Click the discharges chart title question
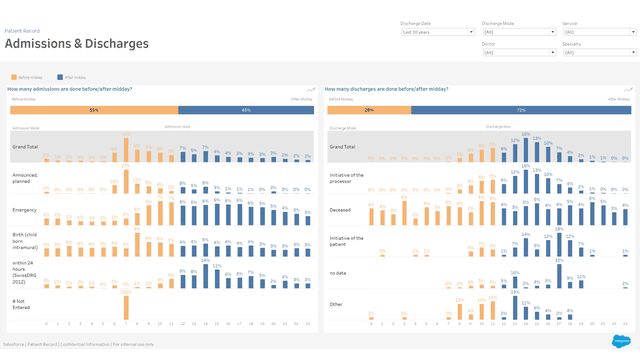The width and height of the screenshot is (640, 363). 386,89
